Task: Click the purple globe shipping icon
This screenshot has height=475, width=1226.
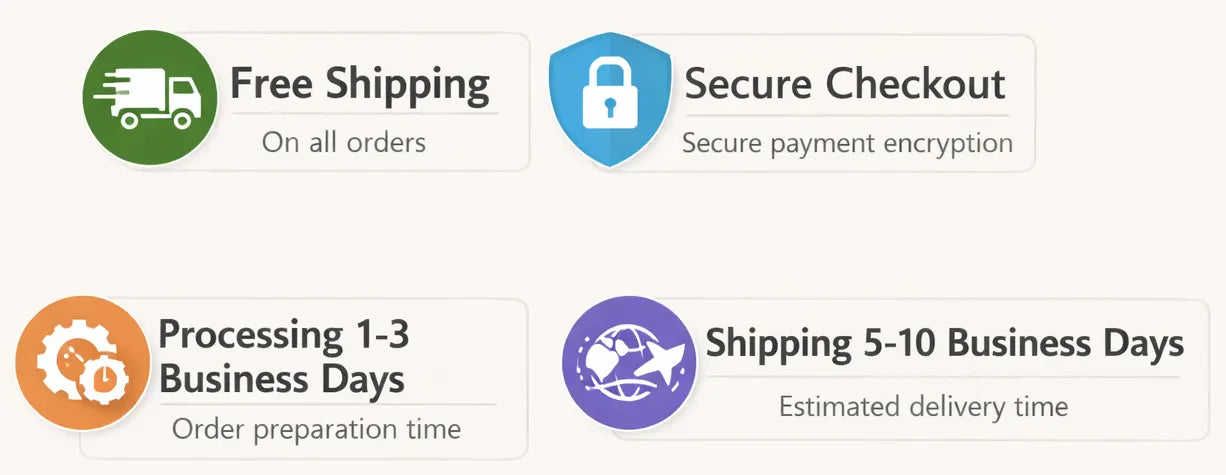Action: (629, 364)
